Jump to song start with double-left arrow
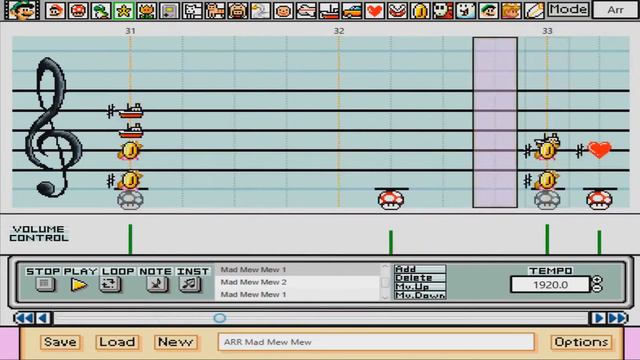 tap(24, 318)
